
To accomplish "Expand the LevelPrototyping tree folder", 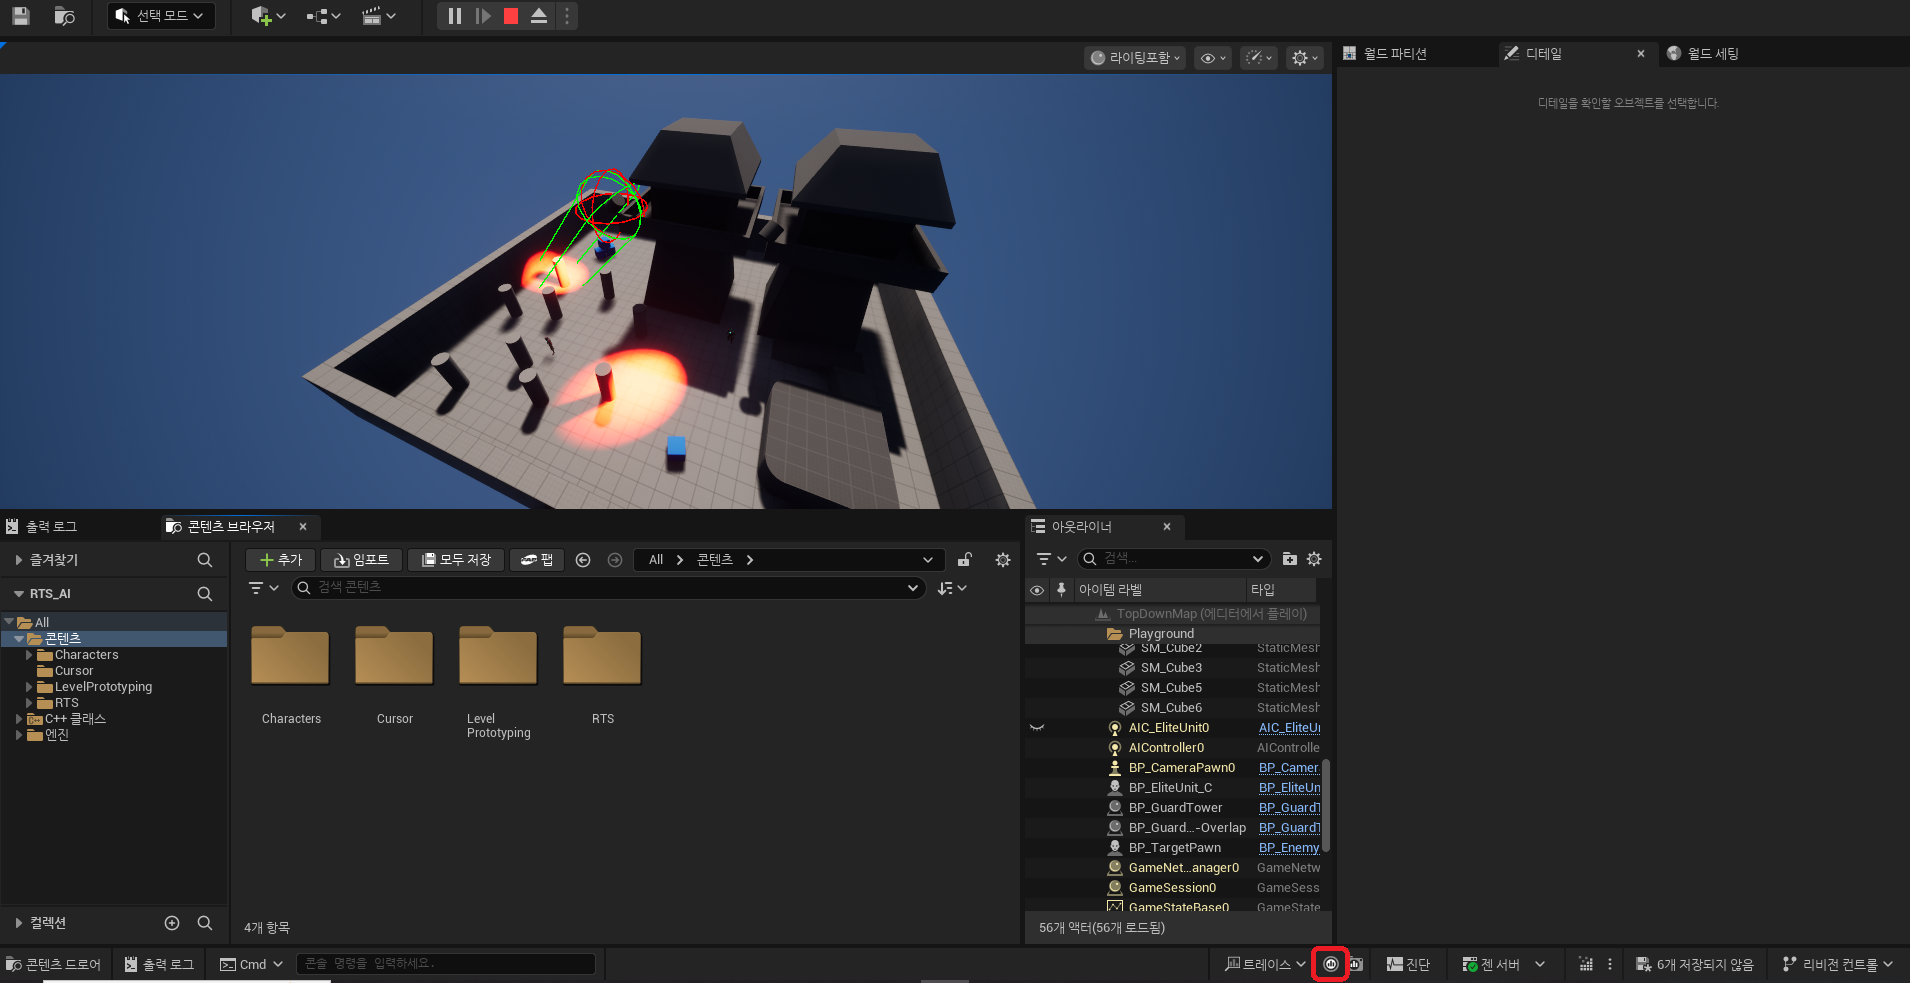I will [x=29, y=687].
